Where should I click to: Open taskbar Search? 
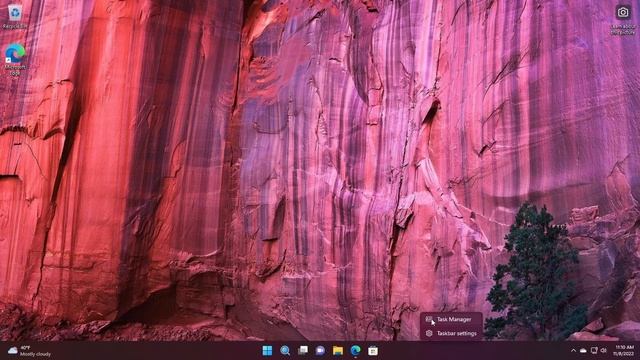pos(285,351)
